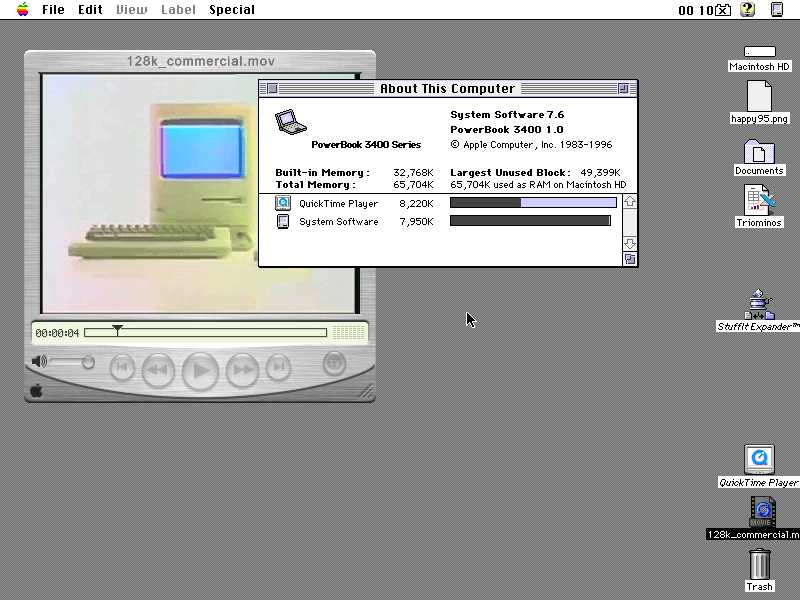Jump to movie start with skip-back button
Image resolution: width=800 pixels, height=600 pixels.
tap(122, 368)
